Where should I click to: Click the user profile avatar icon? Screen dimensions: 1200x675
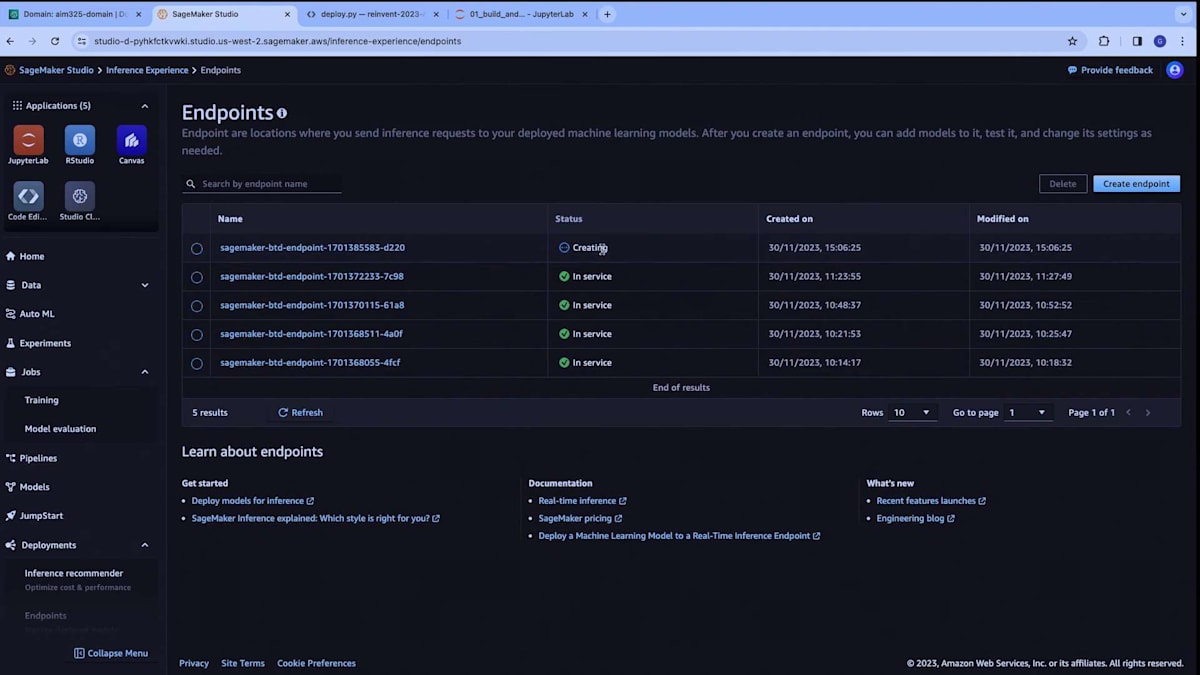pos(1175,70)
